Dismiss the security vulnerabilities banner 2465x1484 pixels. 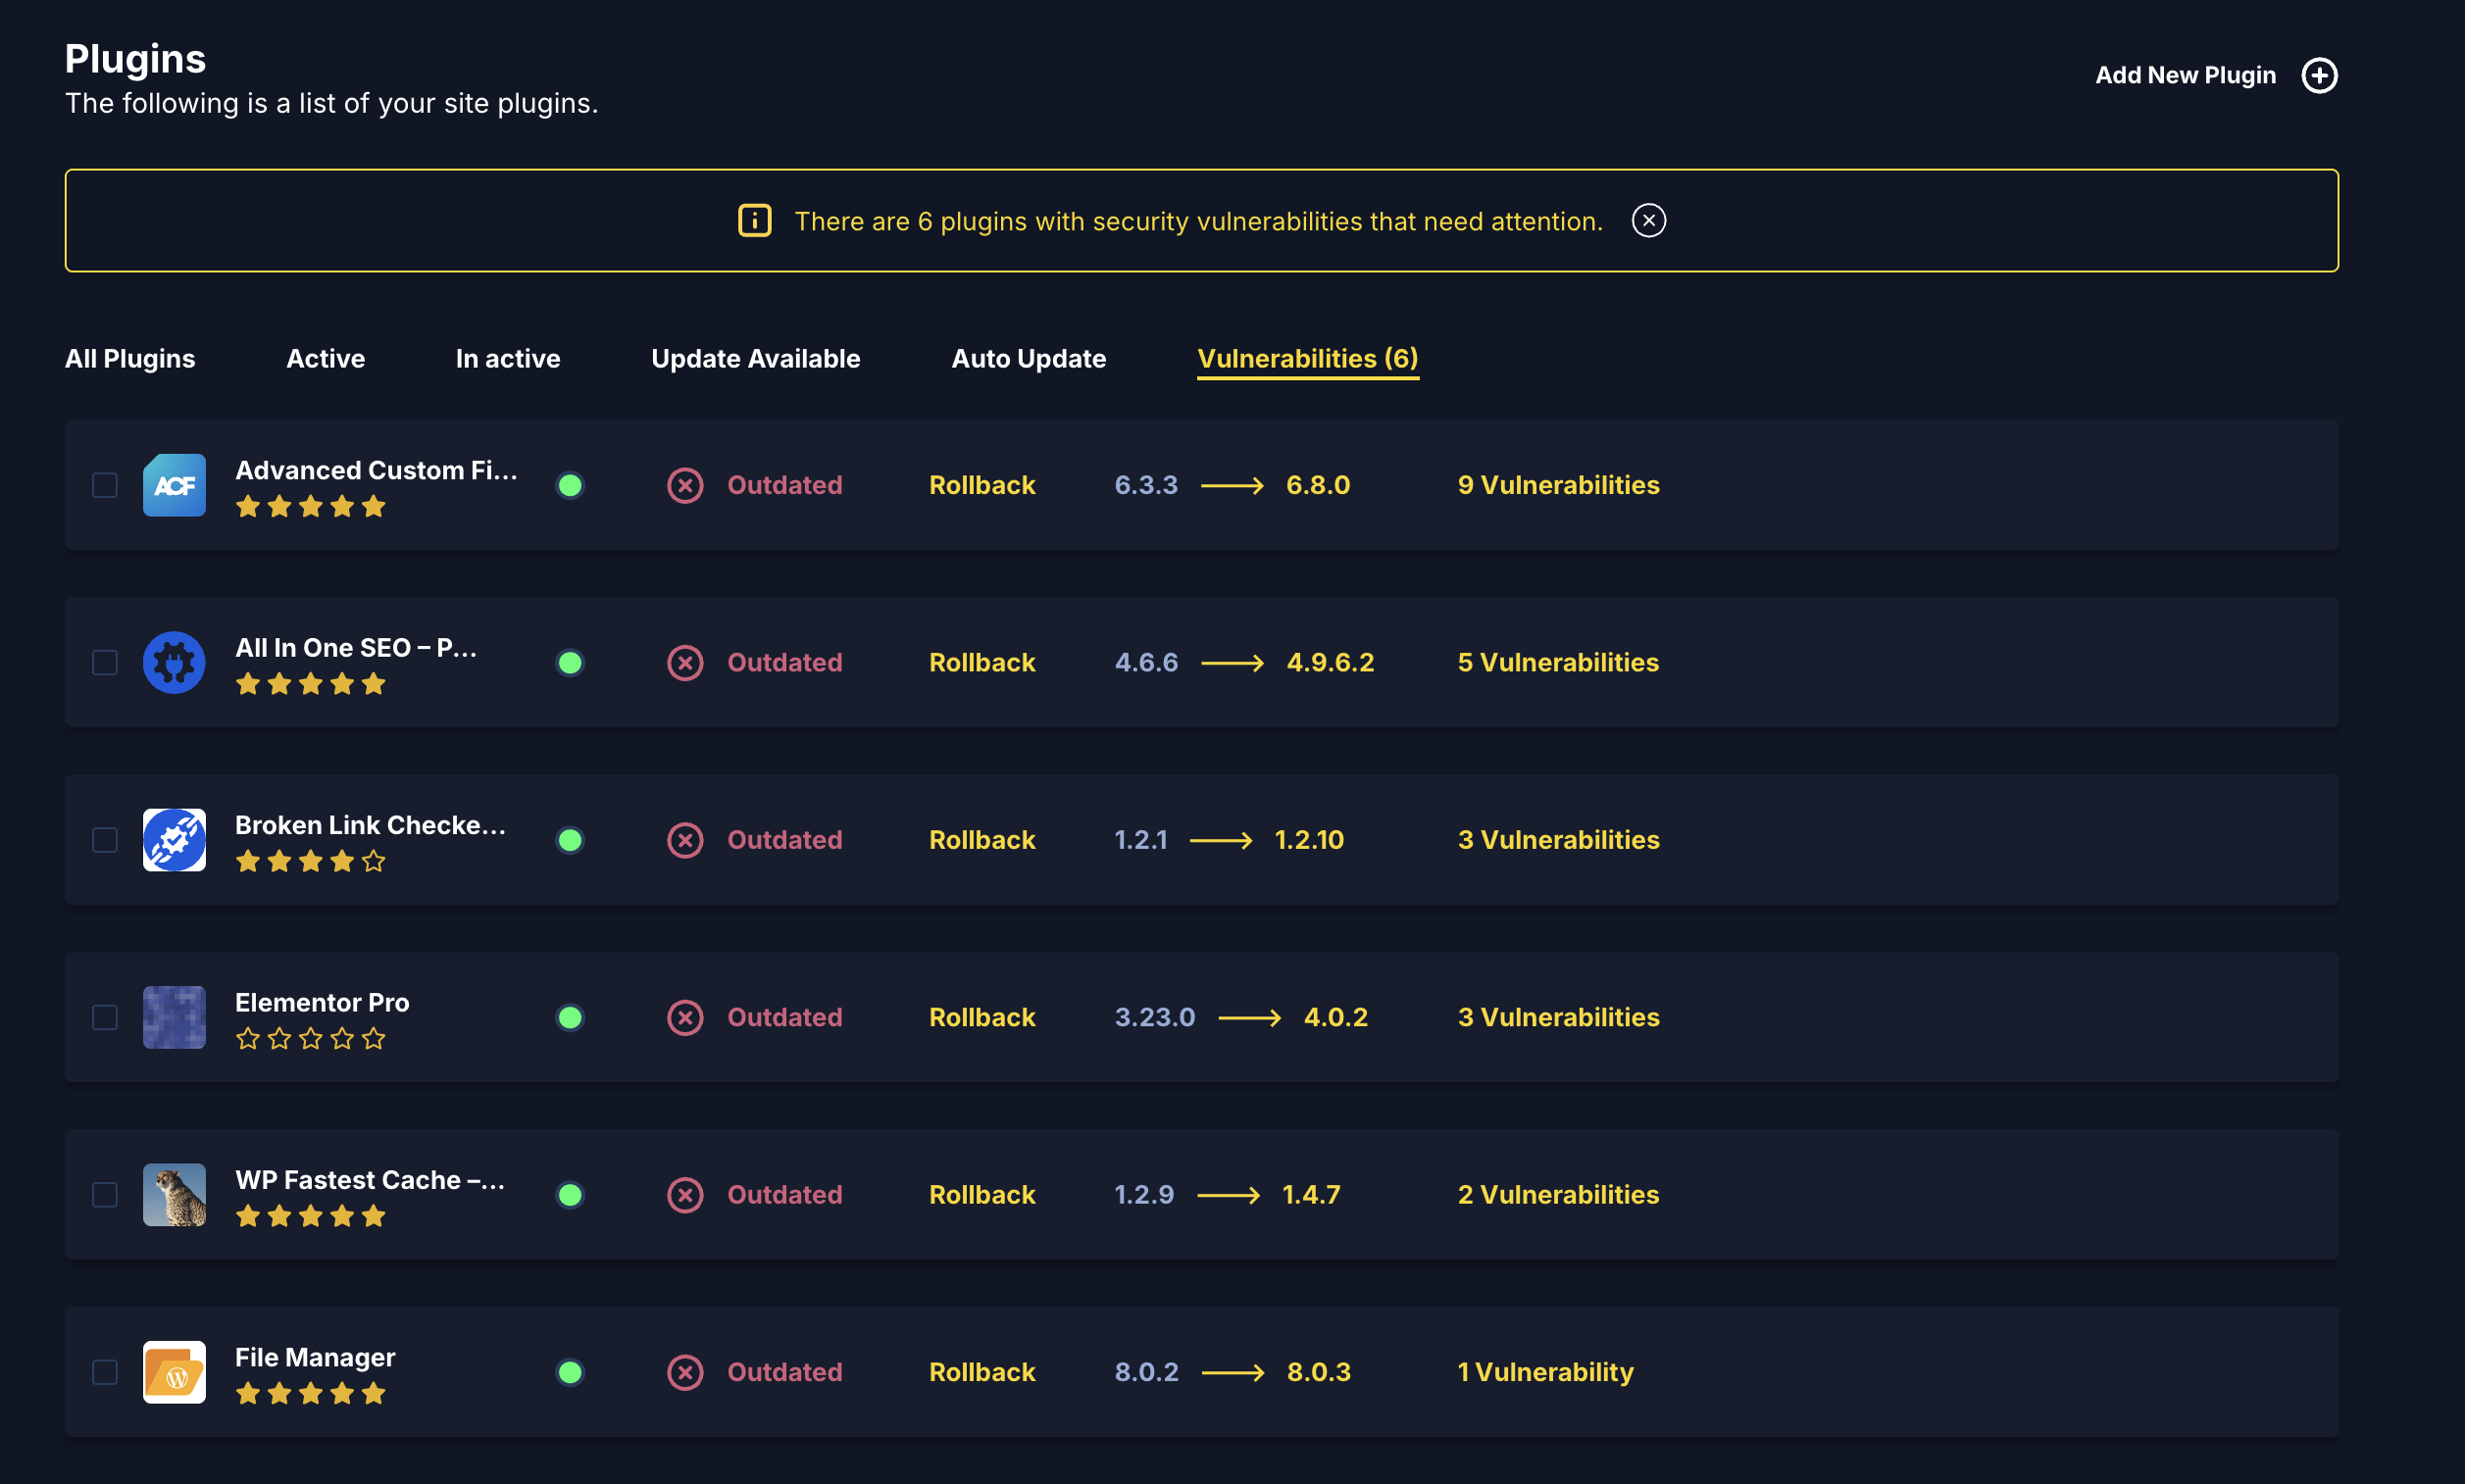[1648, 220]
